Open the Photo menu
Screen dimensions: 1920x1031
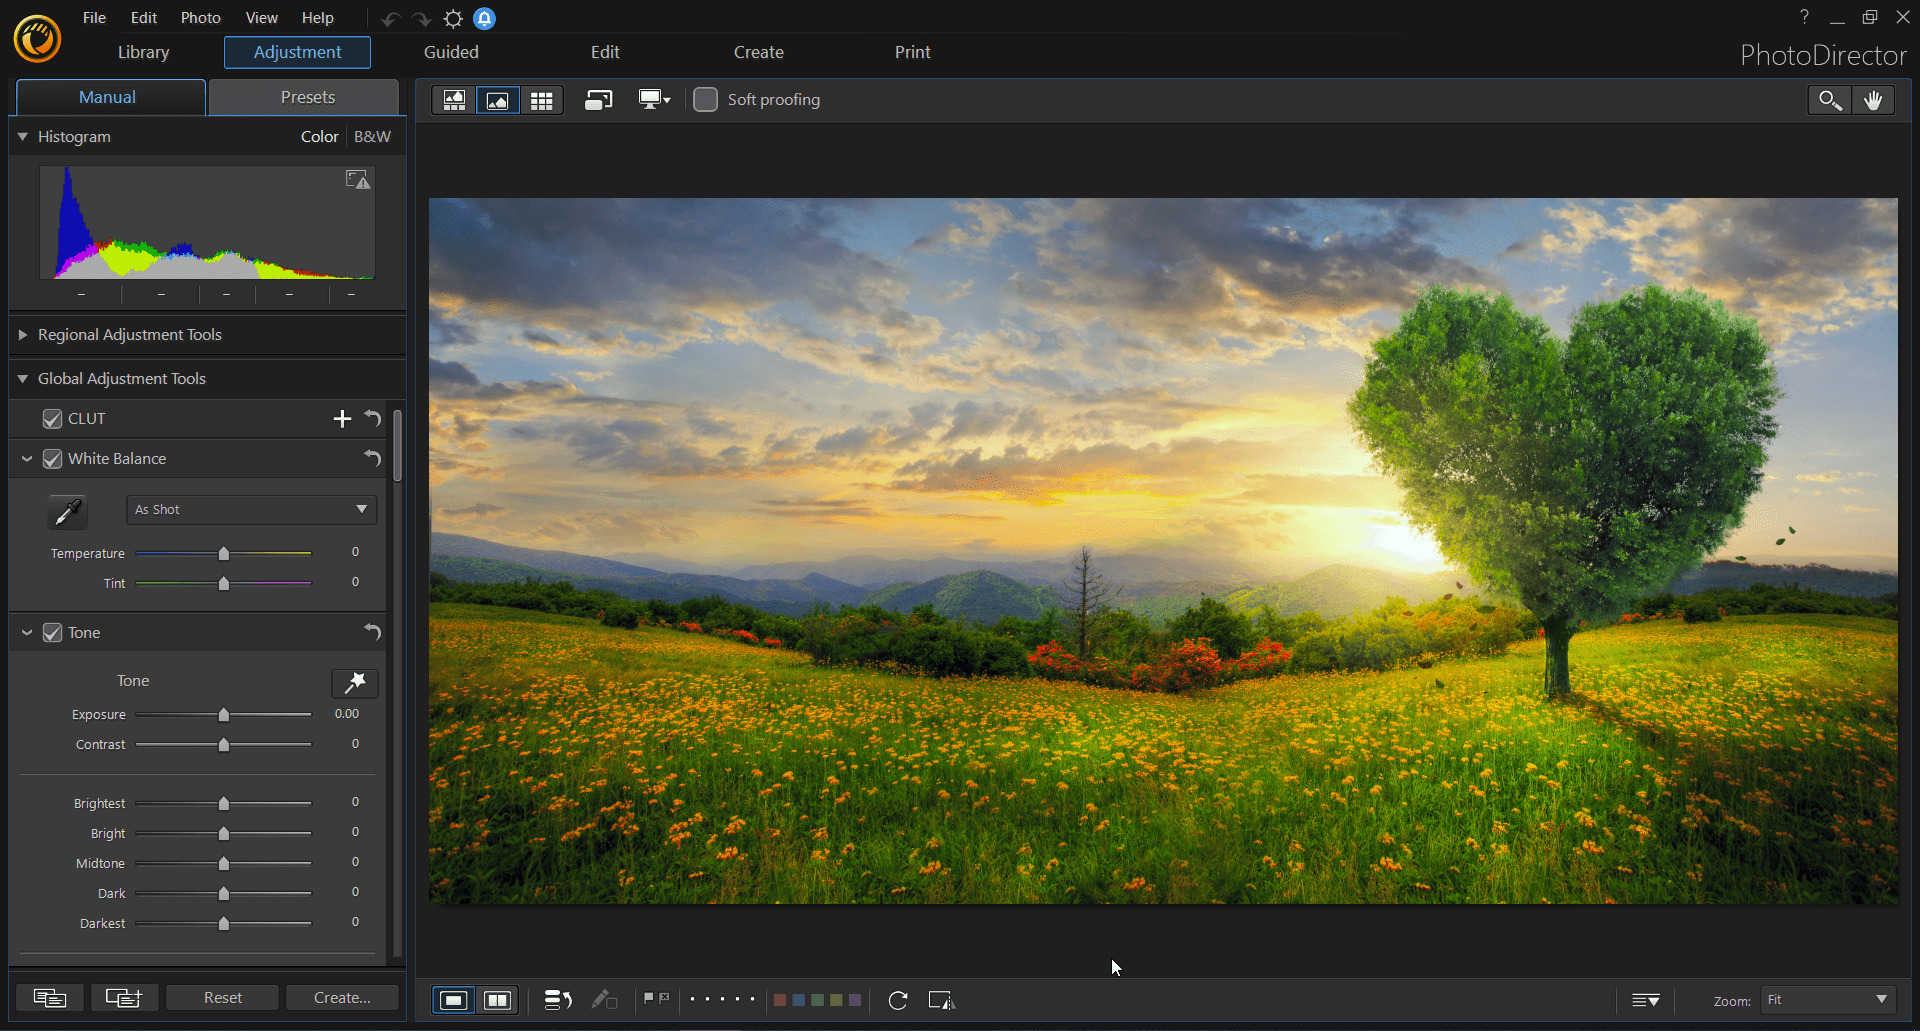(200, 17)
